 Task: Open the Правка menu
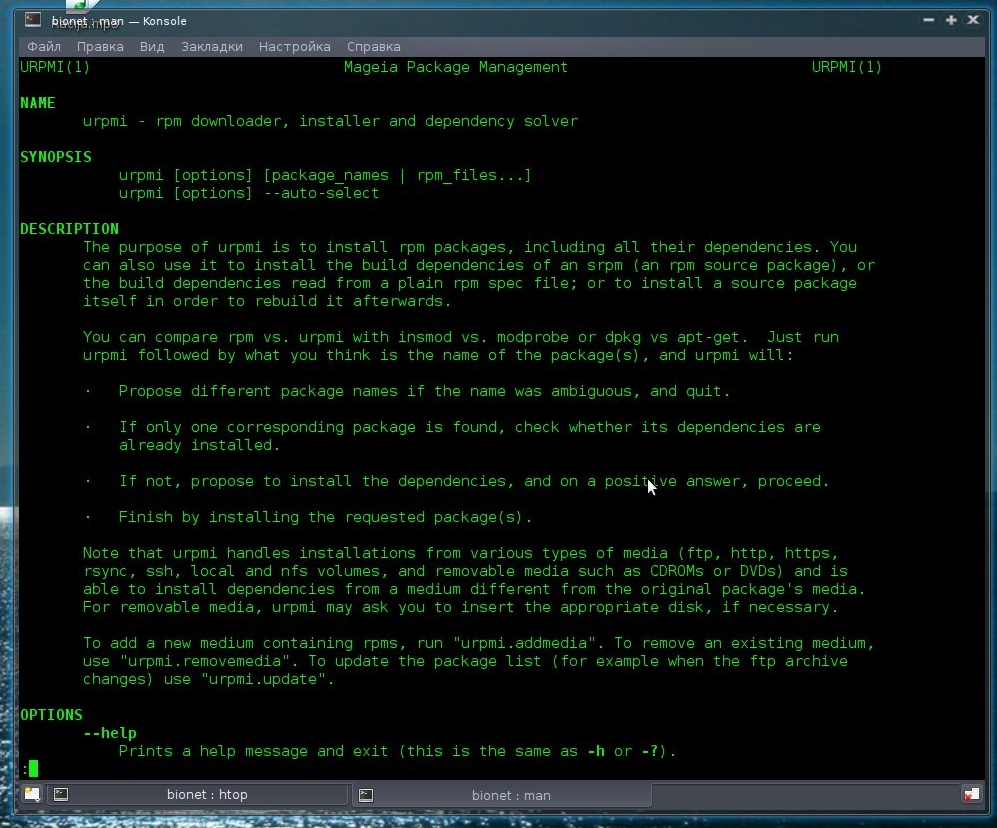tap(100, 46)
